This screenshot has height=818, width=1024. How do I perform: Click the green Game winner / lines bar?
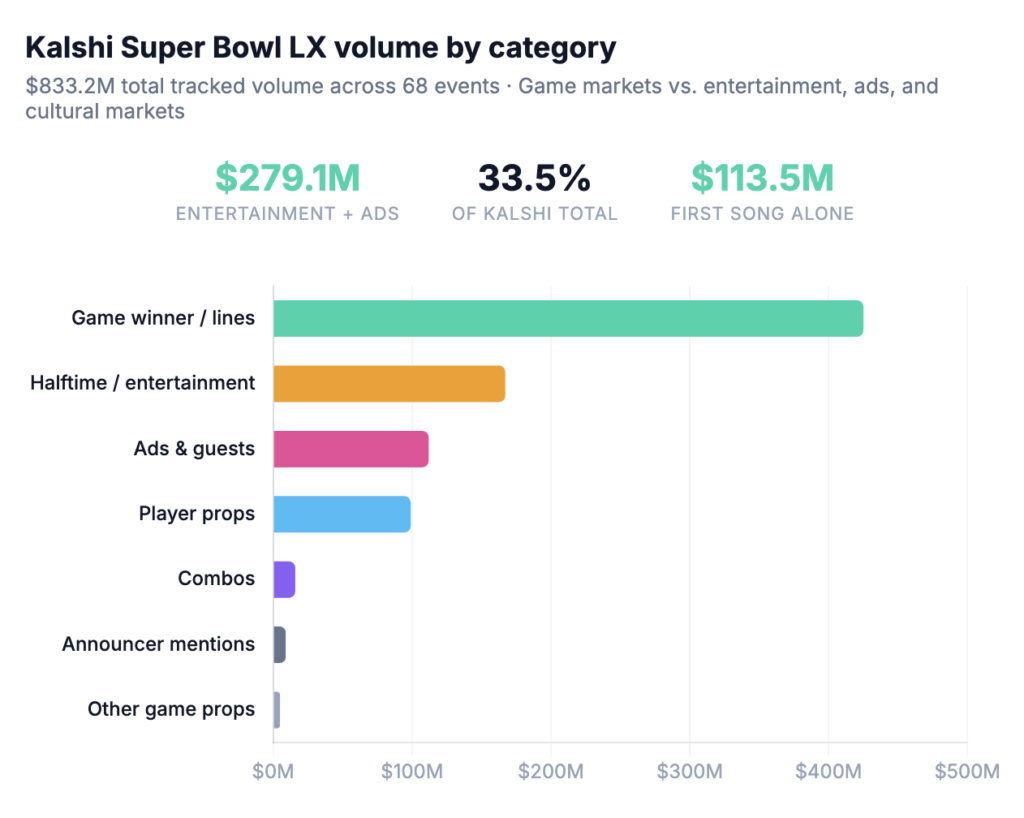(567, 319)
